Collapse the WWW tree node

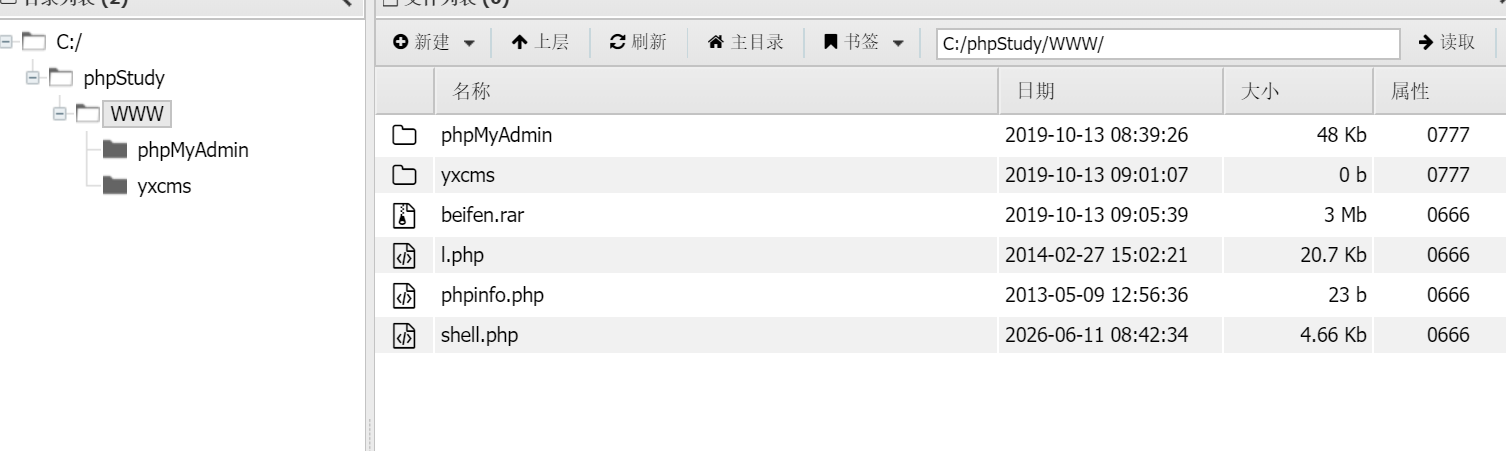click(61, 114)
